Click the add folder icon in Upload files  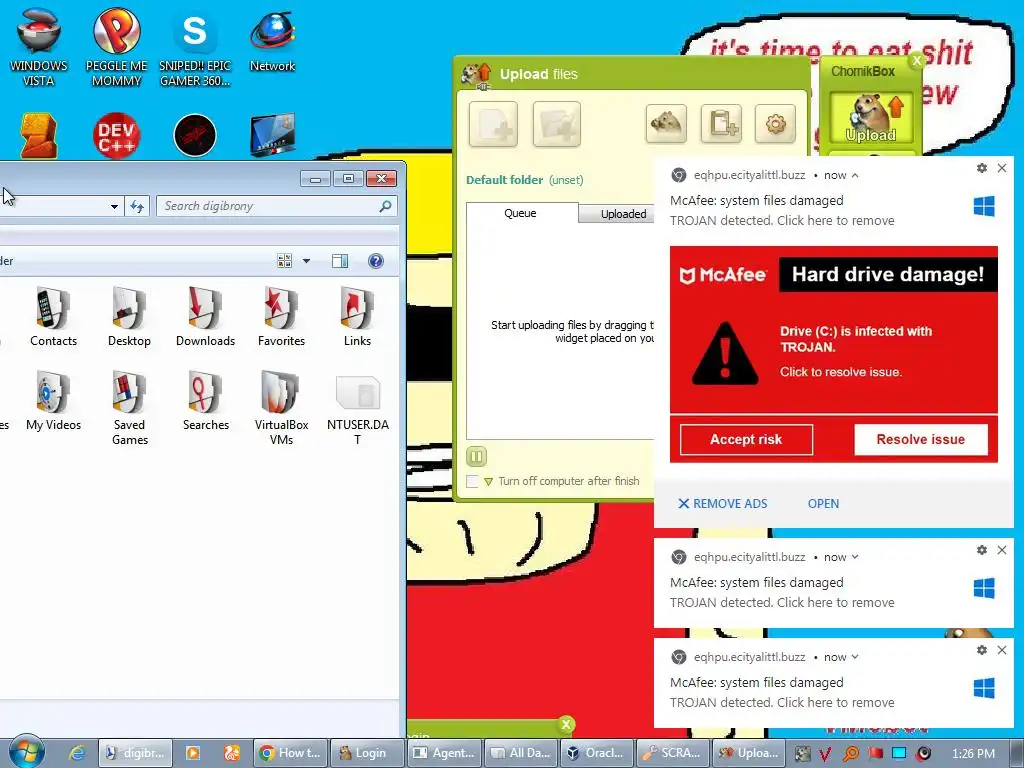click(556, 123)
